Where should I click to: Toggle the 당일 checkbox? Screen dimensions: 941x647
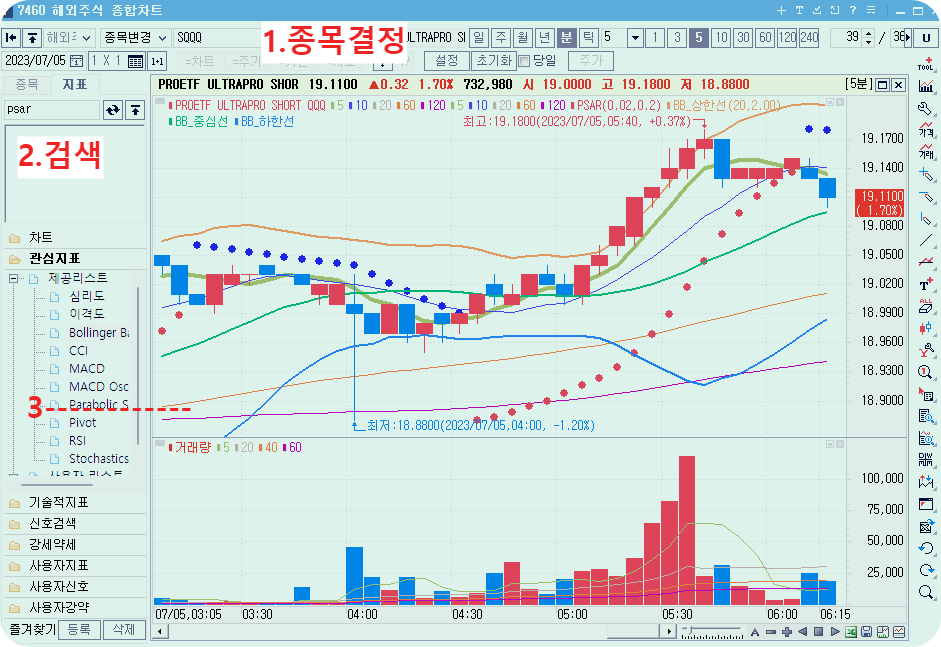[x=524, y=61]
